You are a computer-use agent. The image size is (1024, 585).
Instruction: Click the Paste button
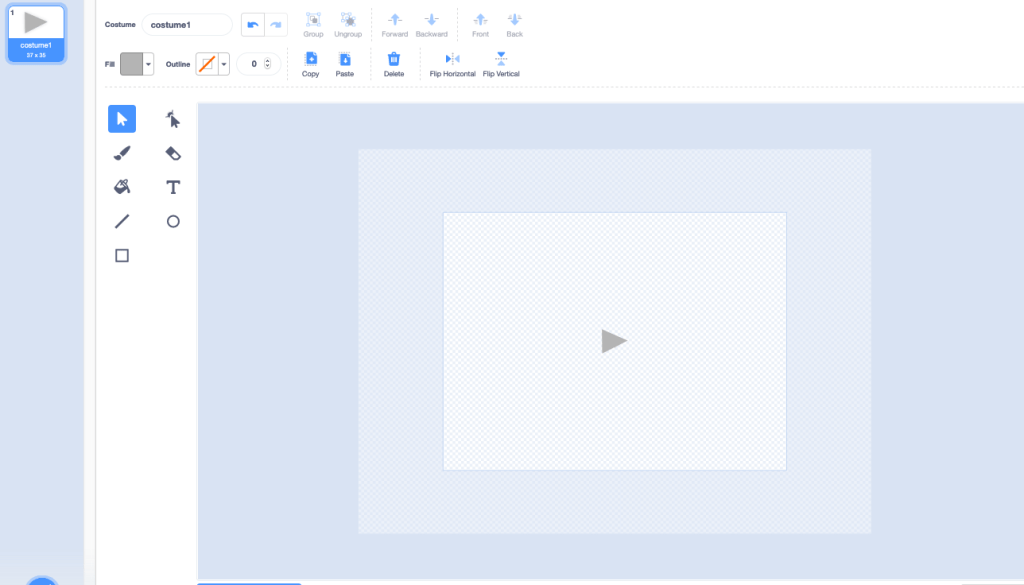pyautogui.click(x=344, y=63)
